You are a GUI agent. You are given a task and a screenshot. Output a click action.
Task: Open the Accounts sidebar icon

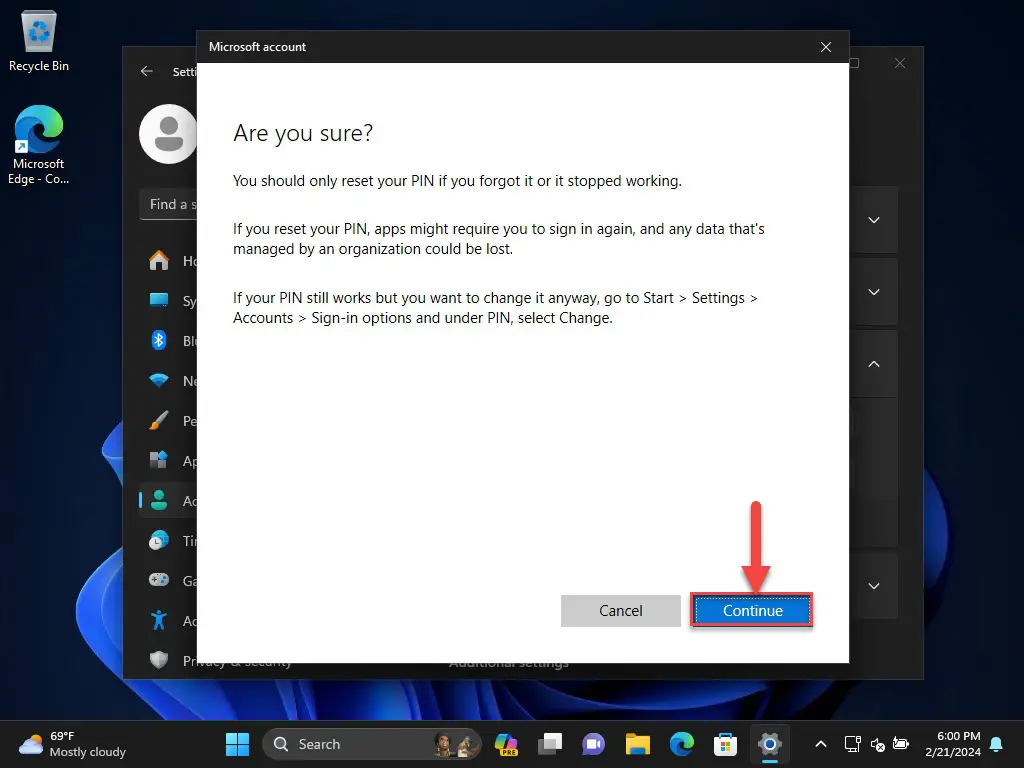click(x=159, y=500)
